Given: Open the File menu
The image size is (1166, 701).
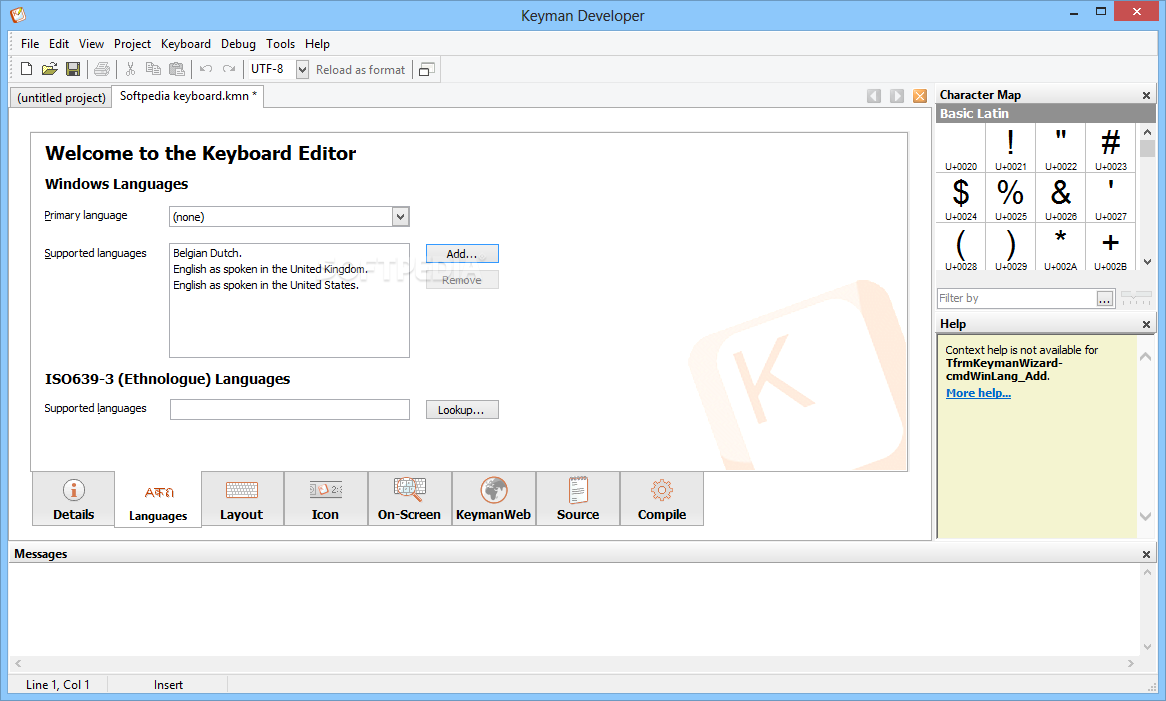Looking at the screenshot, I should pyautogui.click(x=30, y=44).
